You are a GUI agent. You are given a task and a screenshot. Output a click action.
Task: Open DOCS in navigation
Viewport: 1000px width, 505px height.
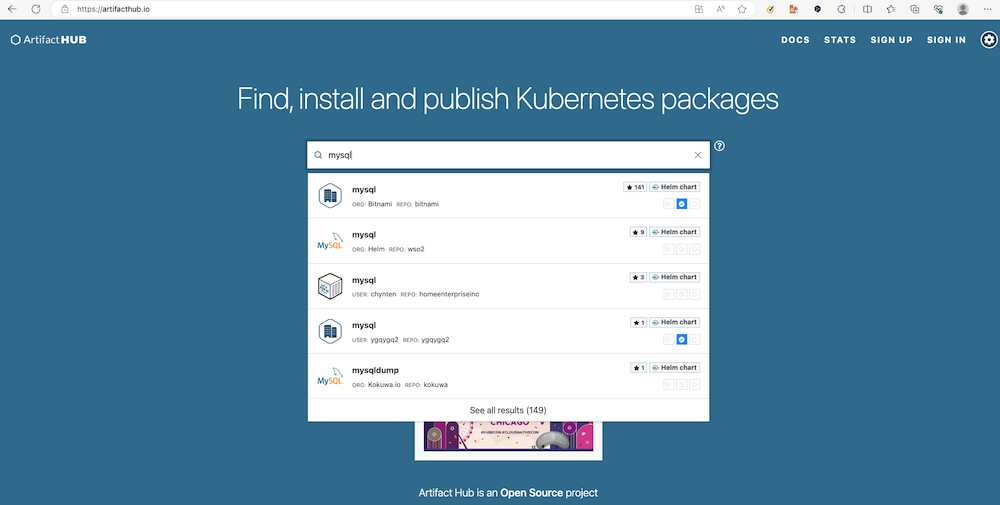pos(795,40)
